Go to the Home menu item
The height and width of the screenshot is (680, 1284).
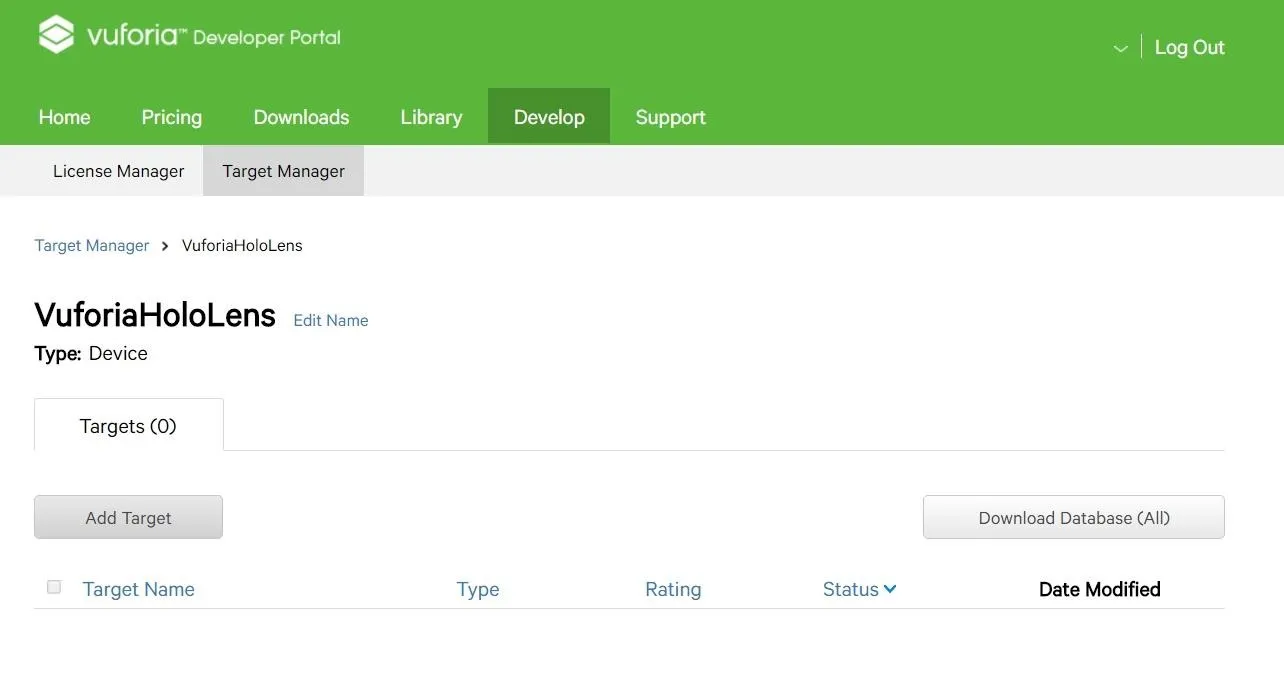click(64, 117)
